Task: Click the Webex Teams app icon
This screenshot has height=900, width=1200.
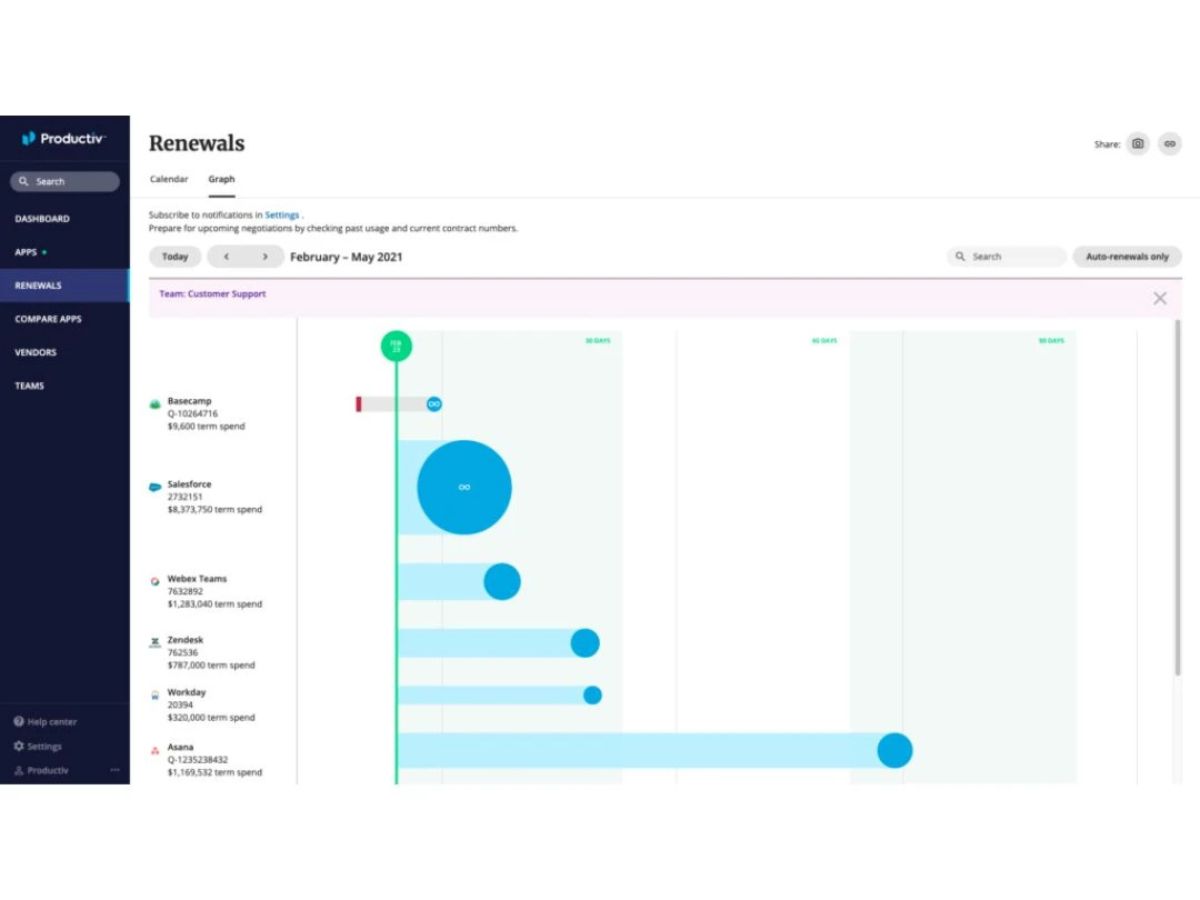Action: pos(155,581)
